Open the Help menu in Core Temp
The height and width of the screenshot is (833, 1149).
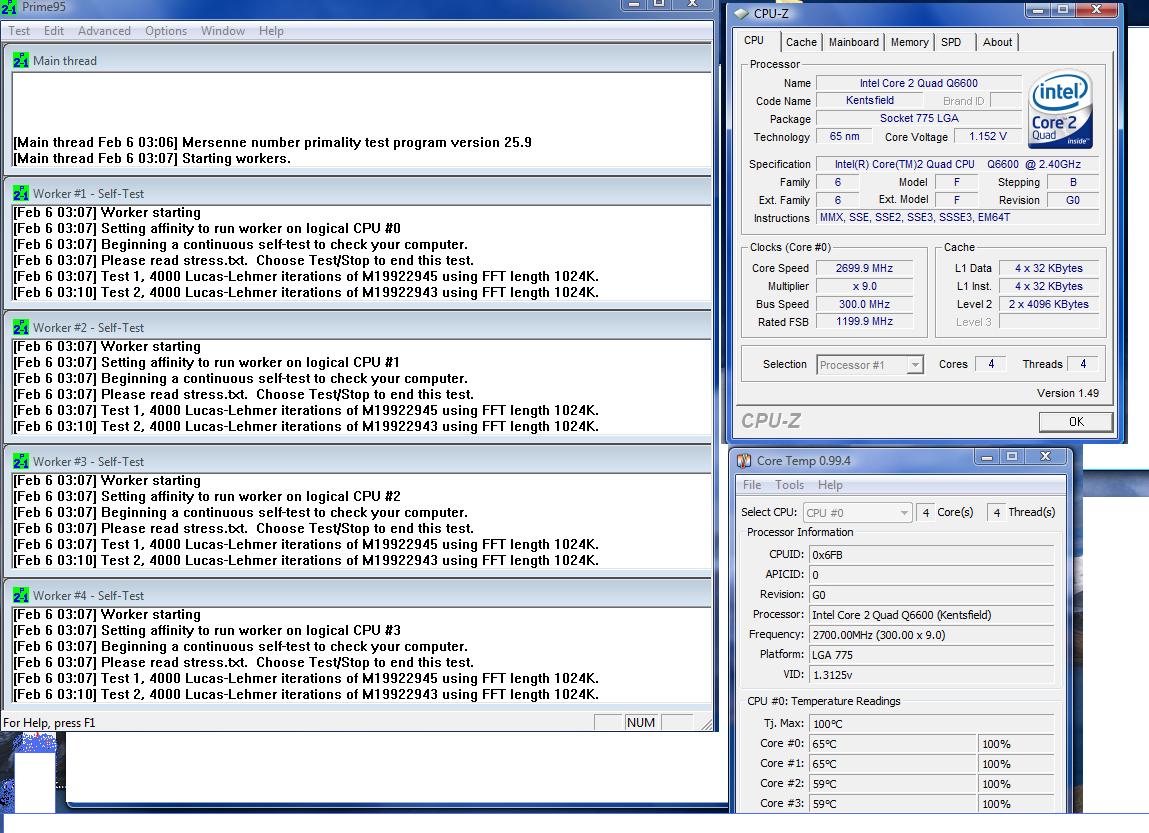(830, 485)
